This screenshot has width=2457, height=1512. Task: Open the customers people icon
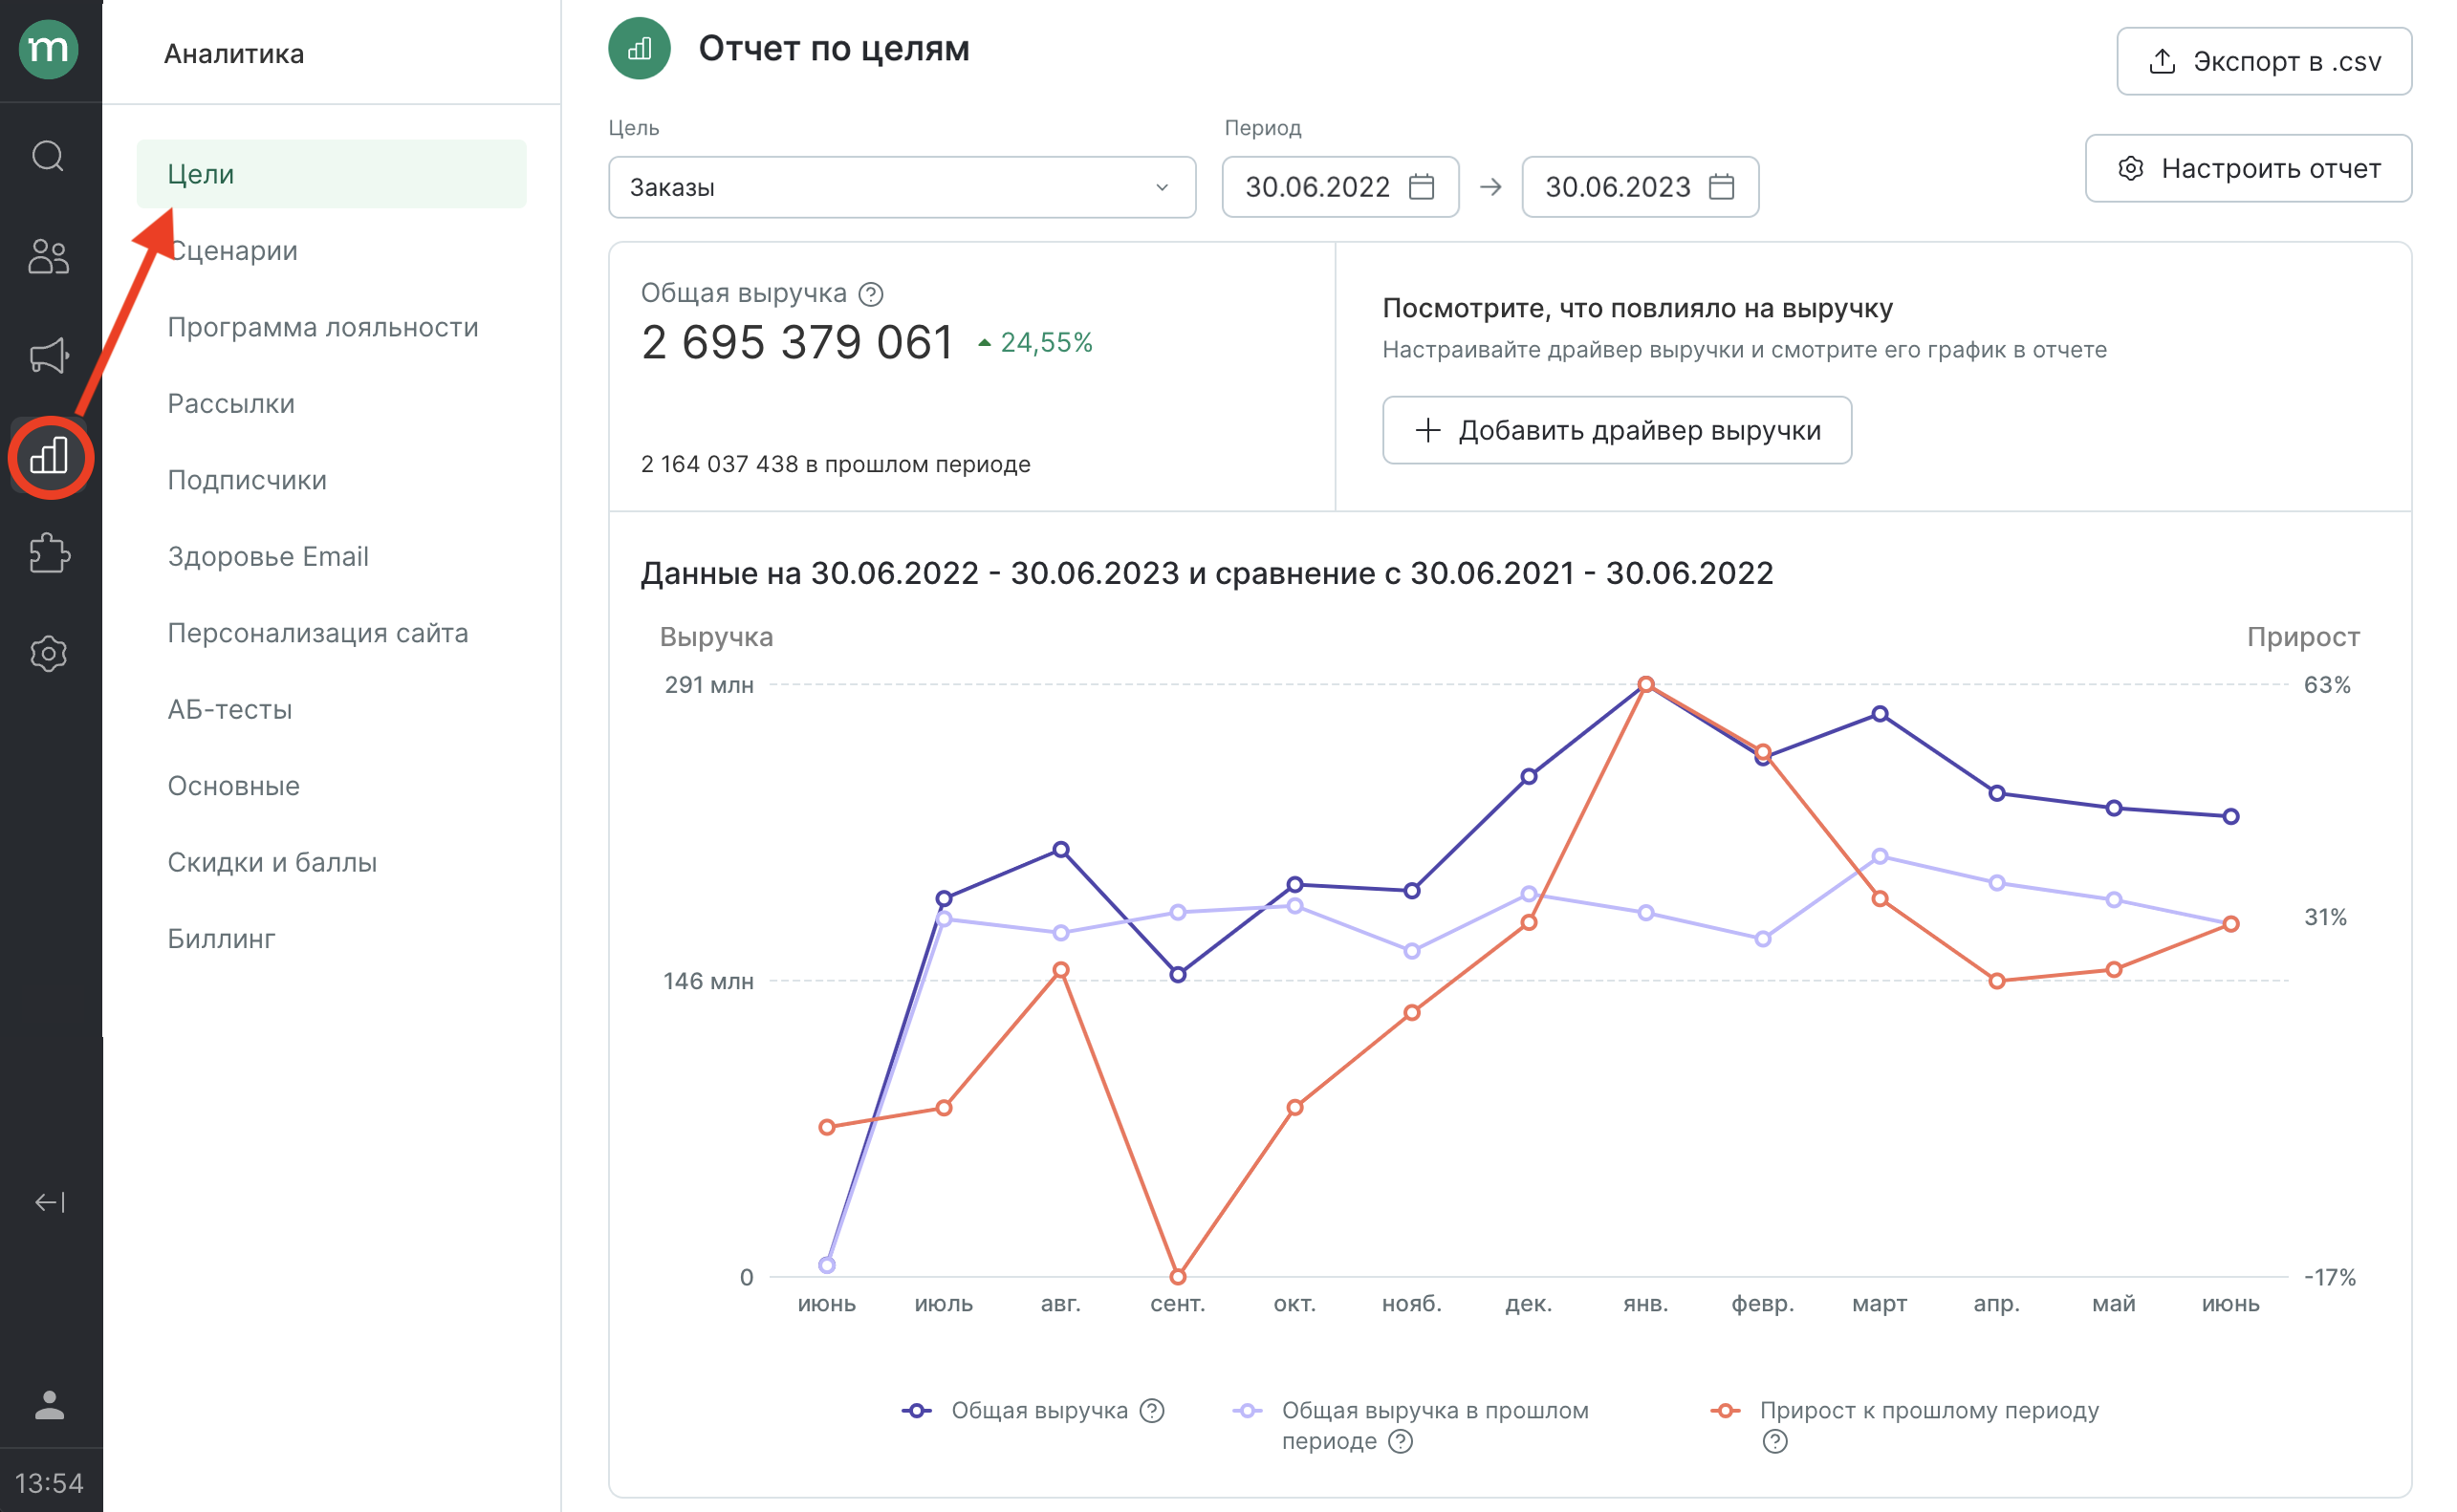click(48, 256)
